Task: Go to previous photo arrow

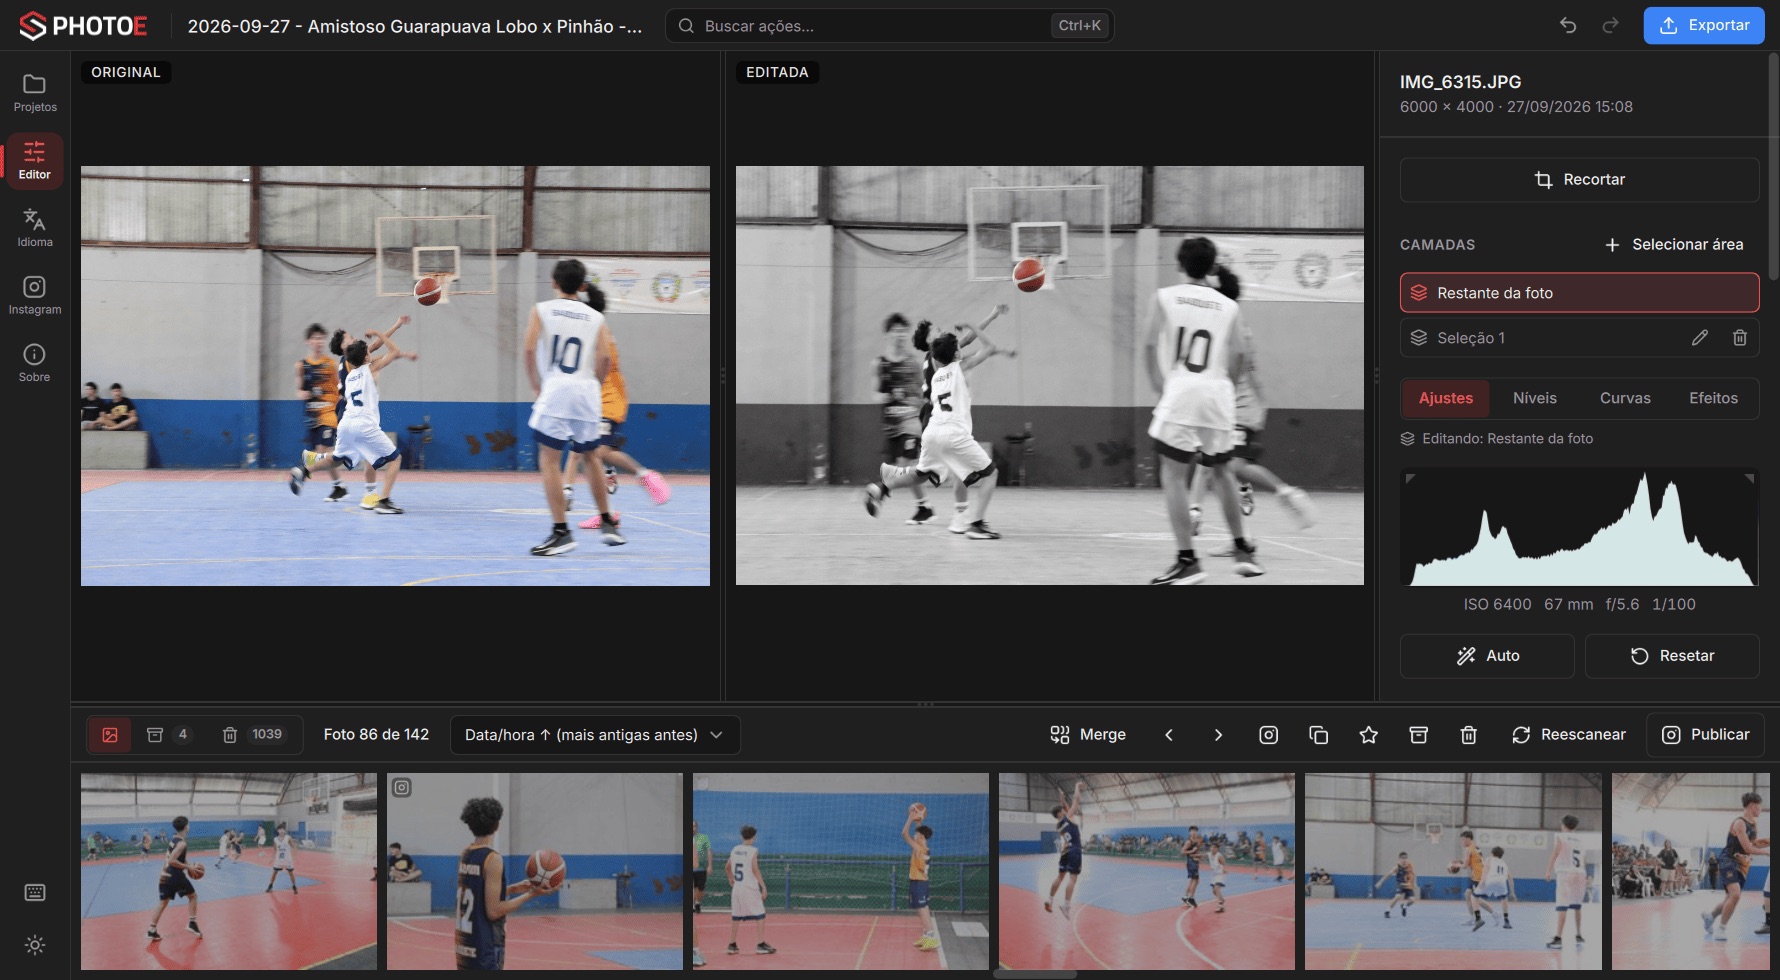Action: click(x=1169, y=735)
